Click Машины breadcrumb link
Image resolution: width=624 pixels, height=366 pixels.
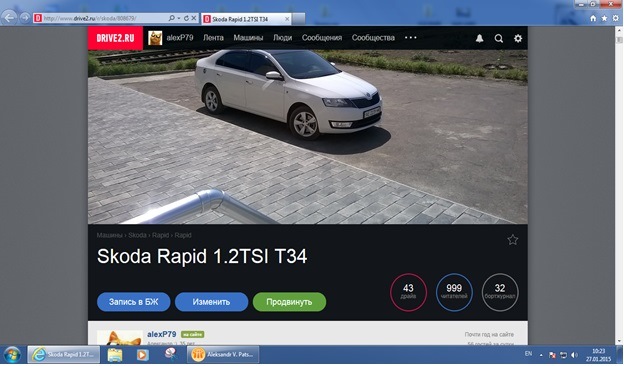pos(109,235)
